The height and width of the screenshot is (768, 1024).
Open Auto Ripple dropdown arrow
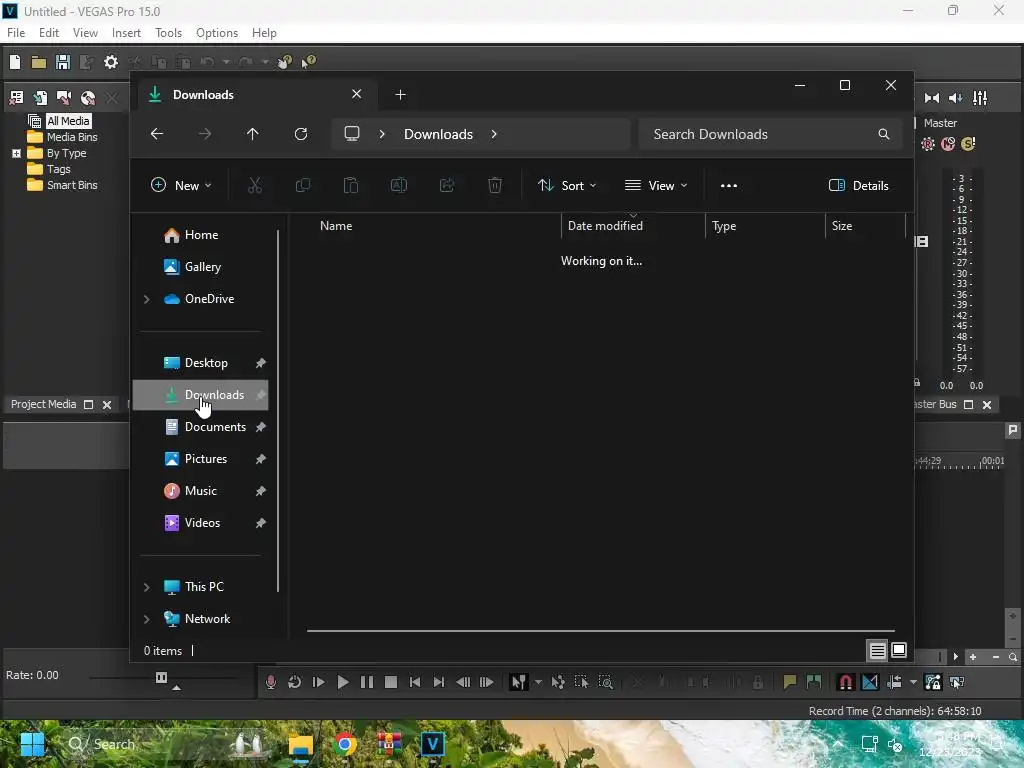pos(913,682)
